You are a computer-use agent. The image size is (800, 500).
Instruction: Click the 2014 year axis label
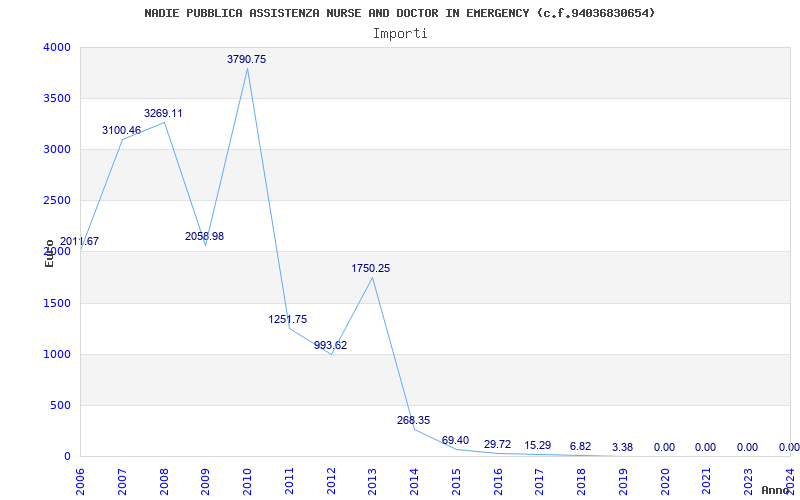pyautogui.click(x=414, y=480)
